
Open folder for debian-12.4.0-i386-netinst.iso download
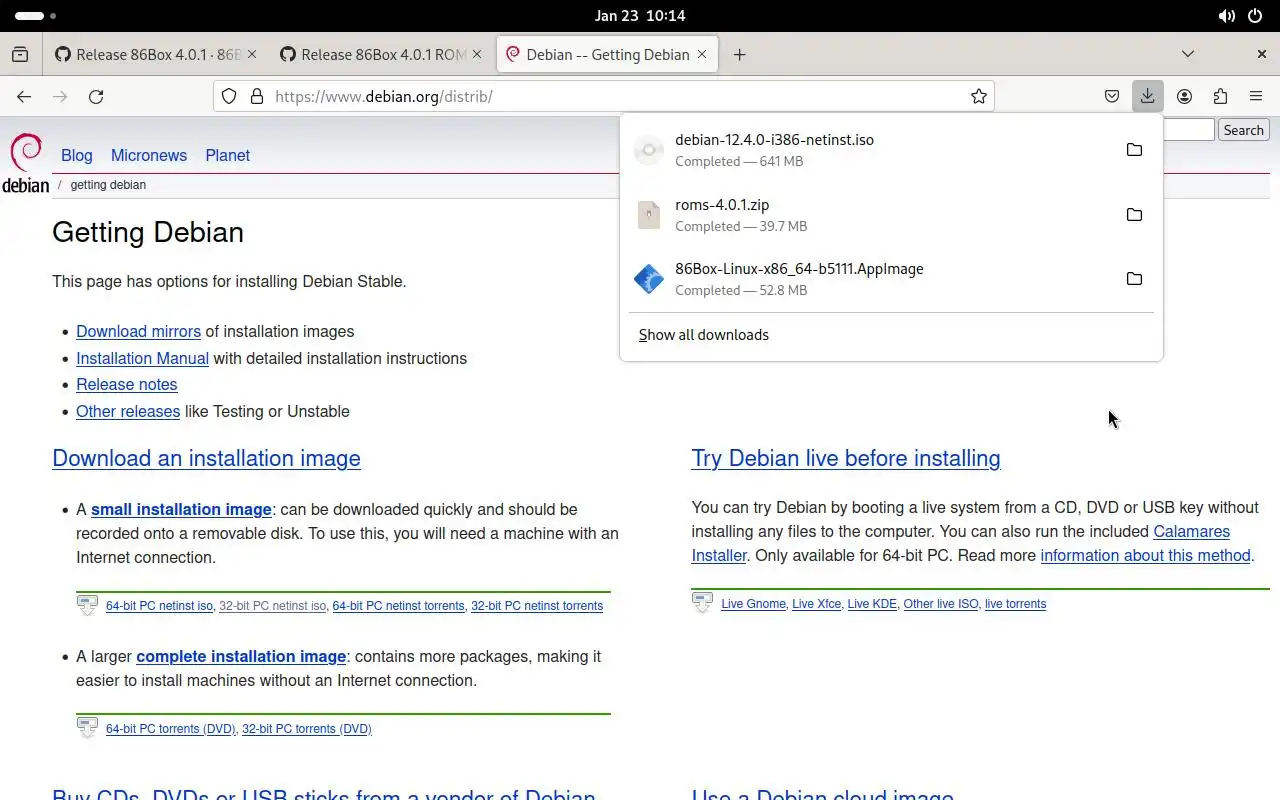(x=1134, y=150)
